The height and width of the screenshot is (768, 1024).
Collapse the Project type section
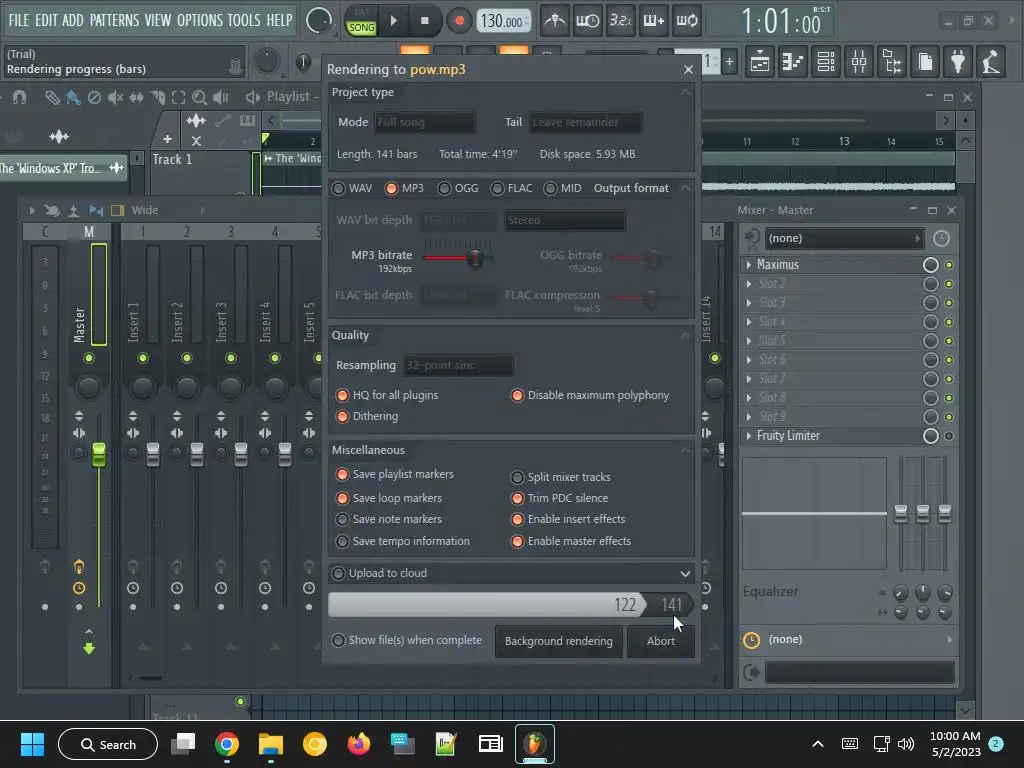(x=685, y=93)
